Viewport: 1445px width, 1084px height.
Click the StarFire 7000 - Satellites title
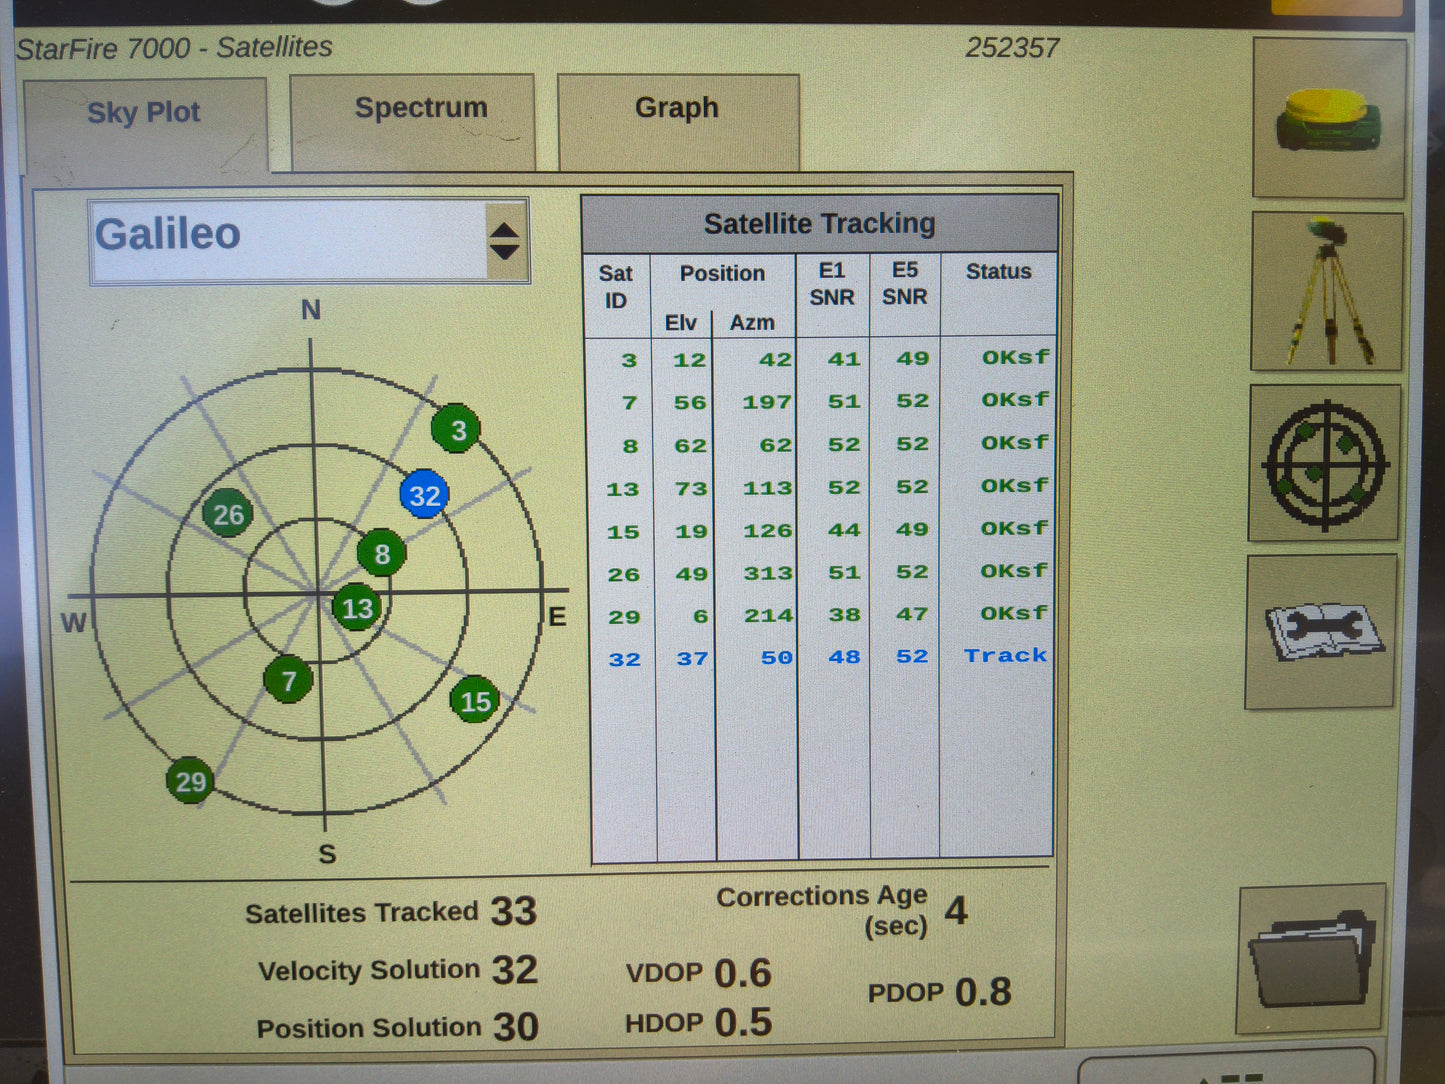174,48
